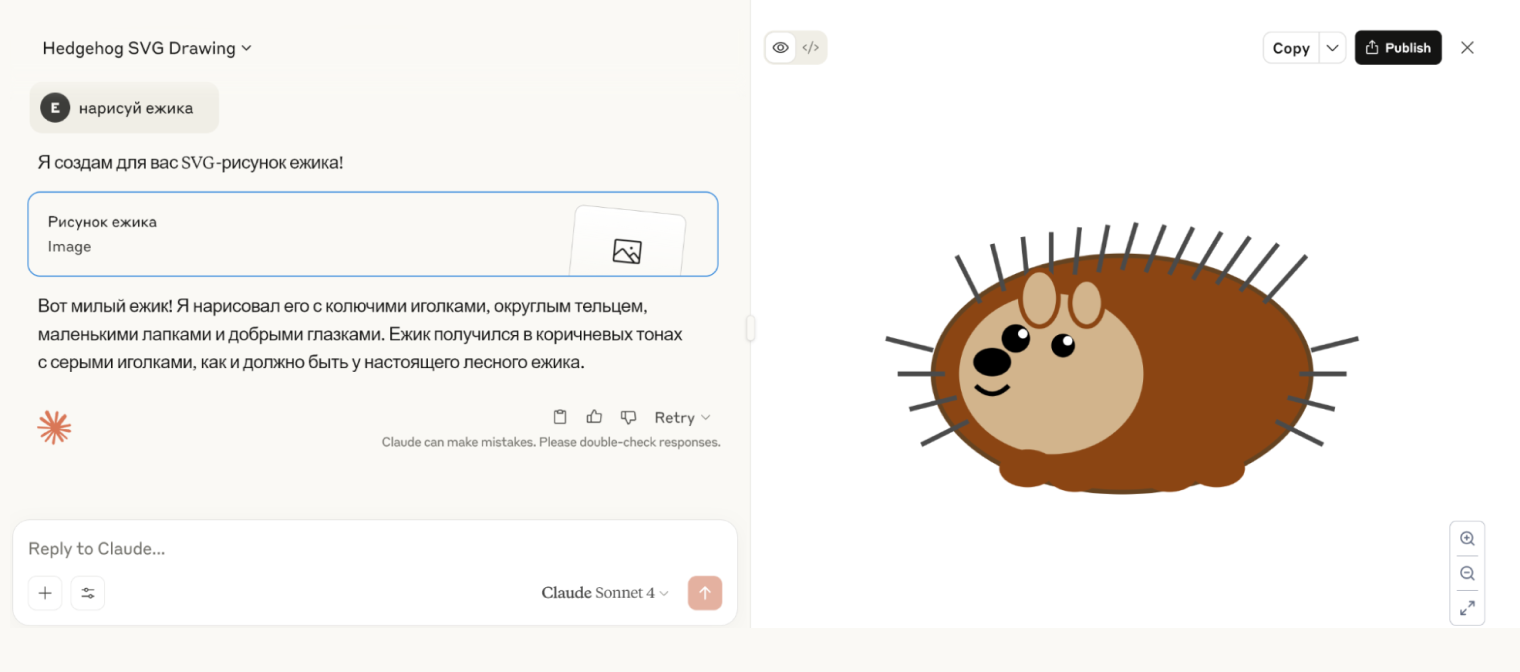The height and width of the screenshot is (672, 1520).
Task: Open the Copy button's dropdown arrow
Action: pos(1331,47)
